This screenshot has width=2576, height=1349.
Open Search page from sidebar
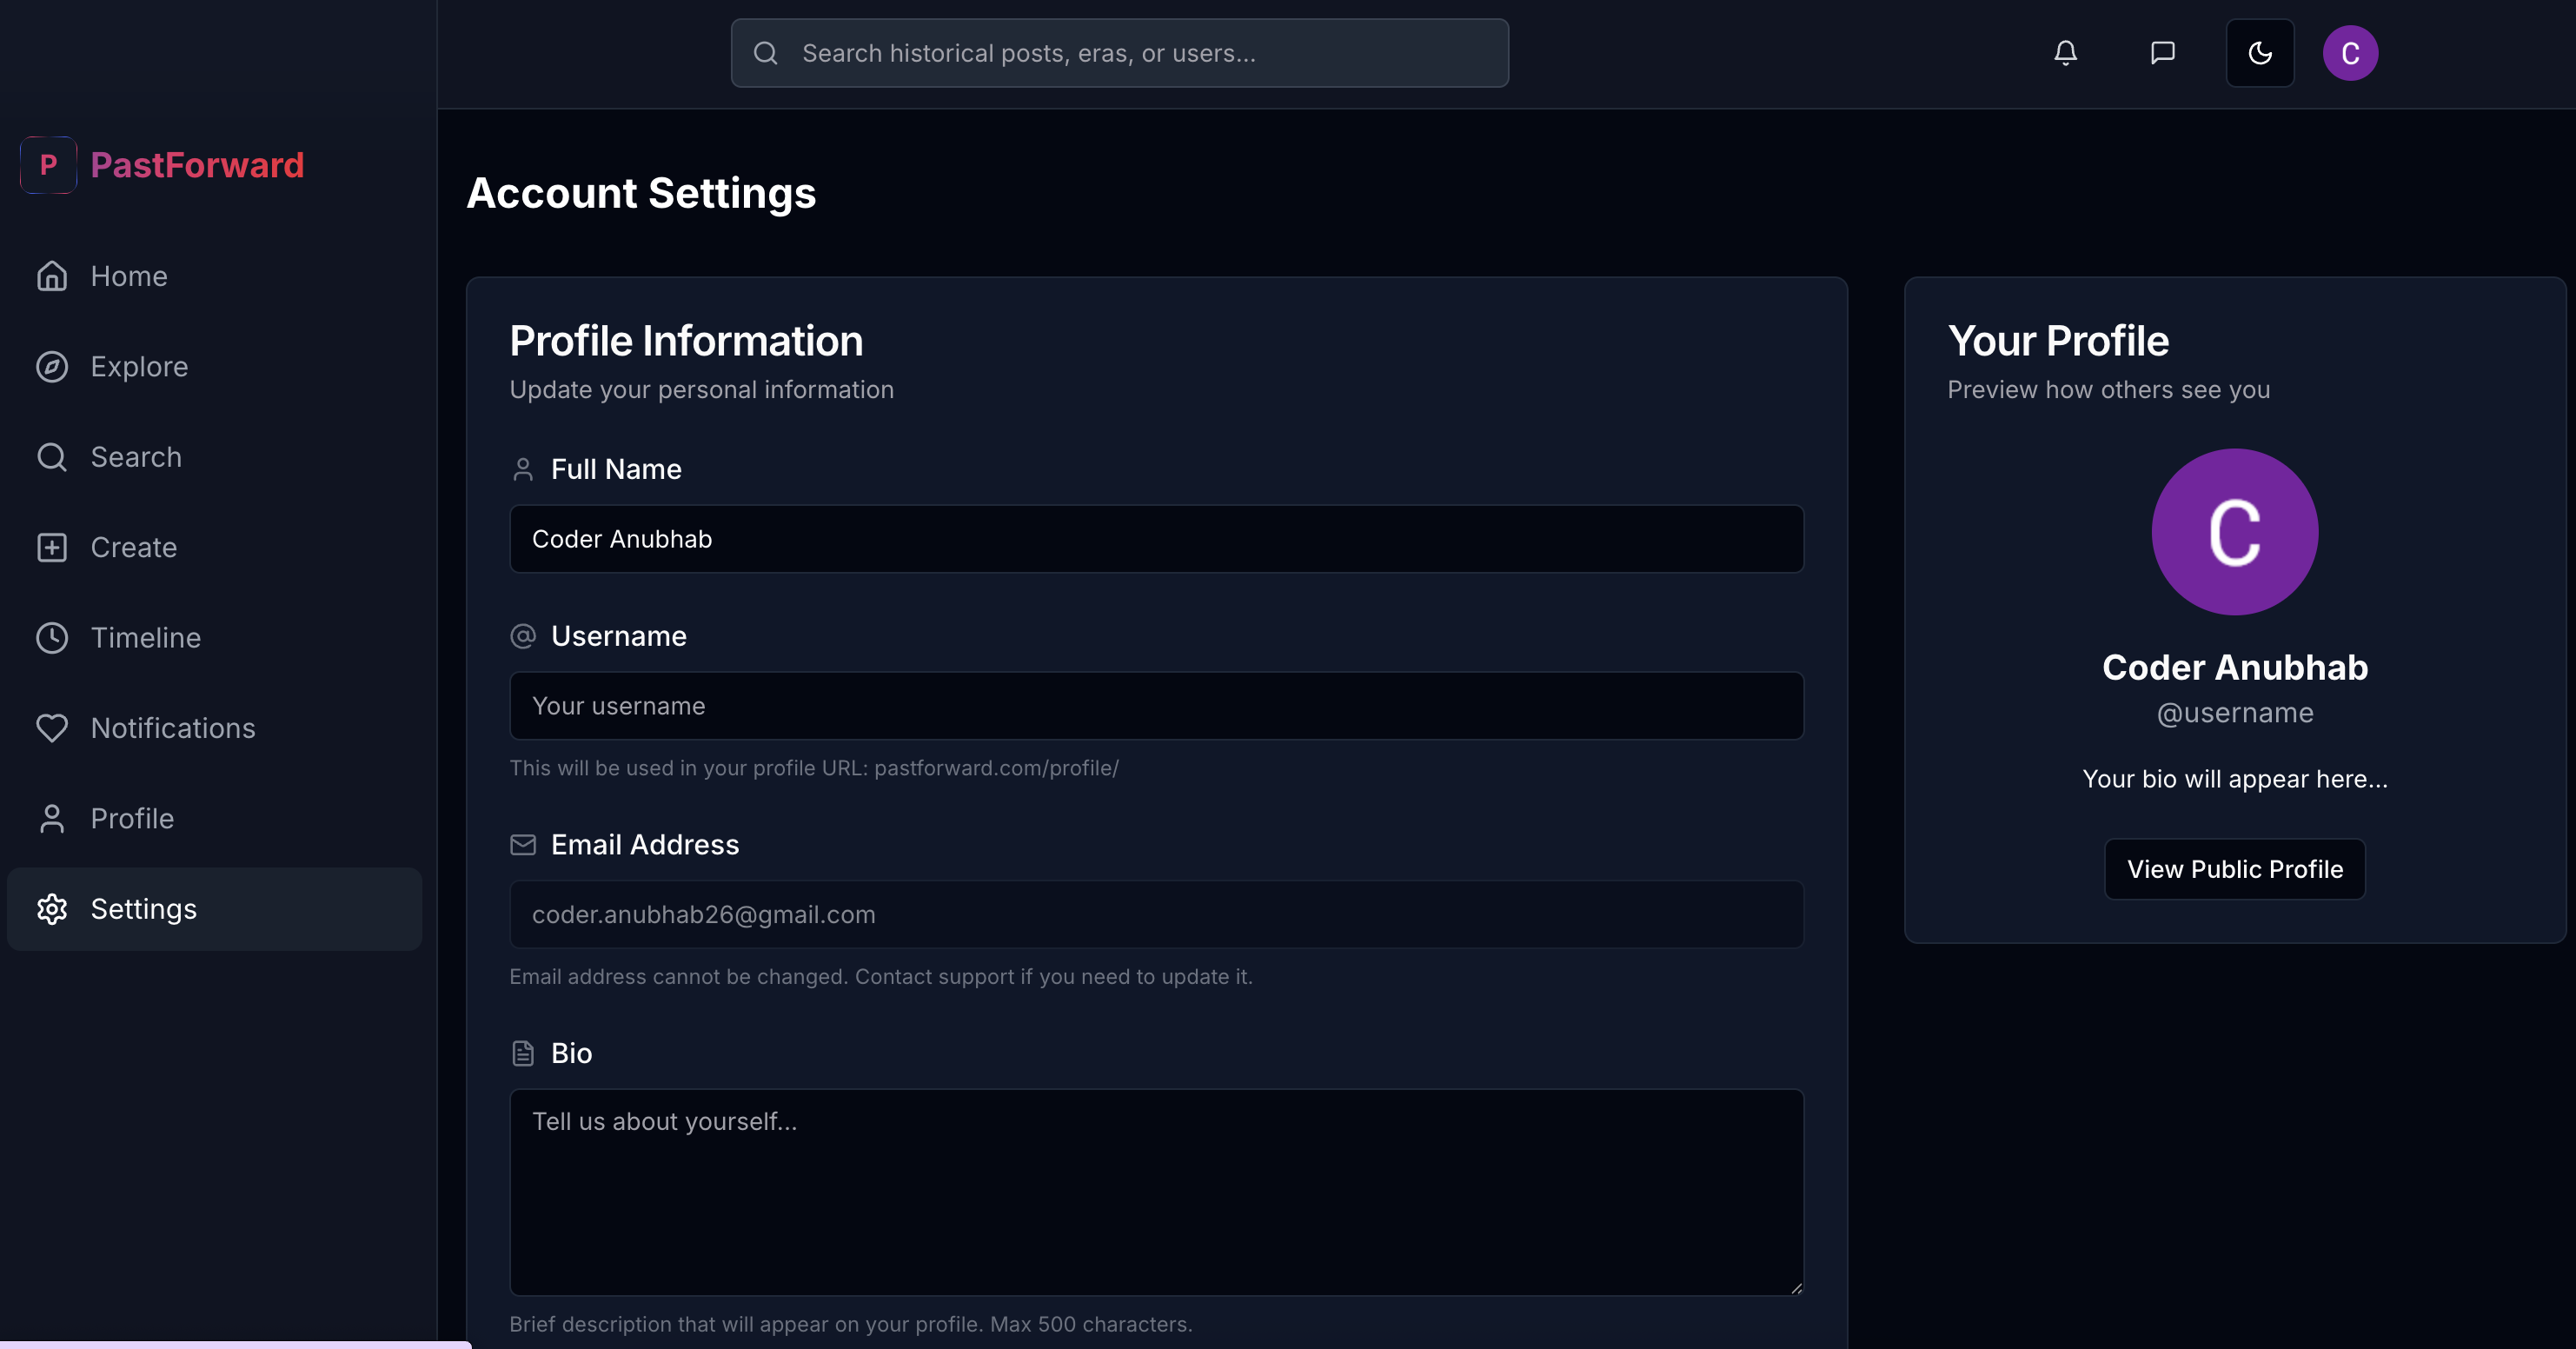(136, 457)
